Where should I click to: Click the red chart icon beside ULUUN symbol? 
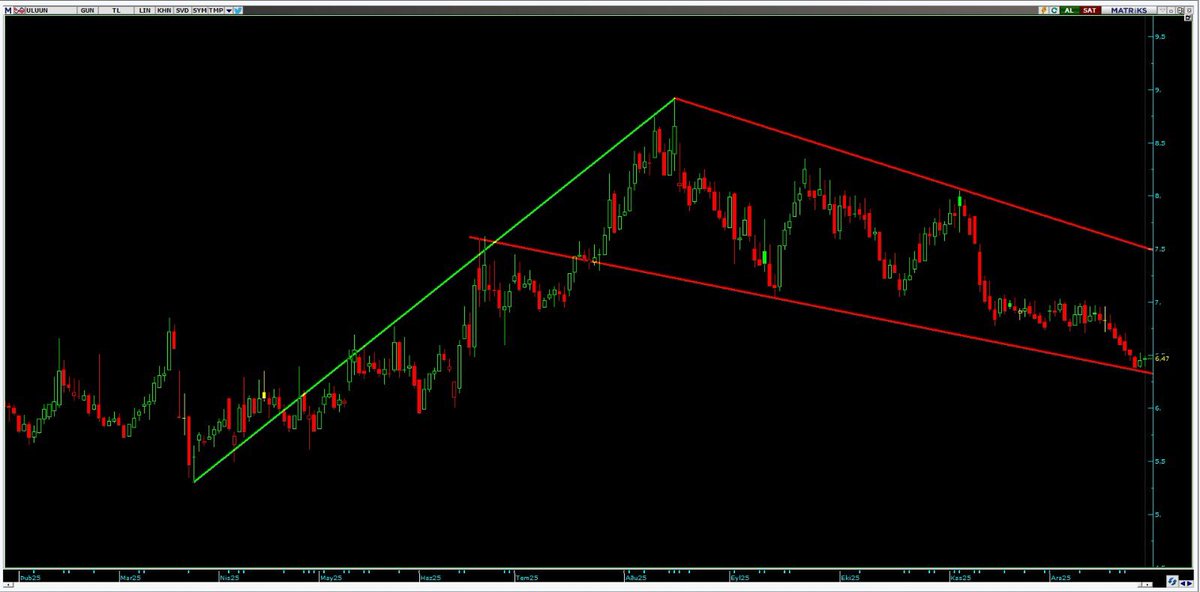(x=20, y=10)
